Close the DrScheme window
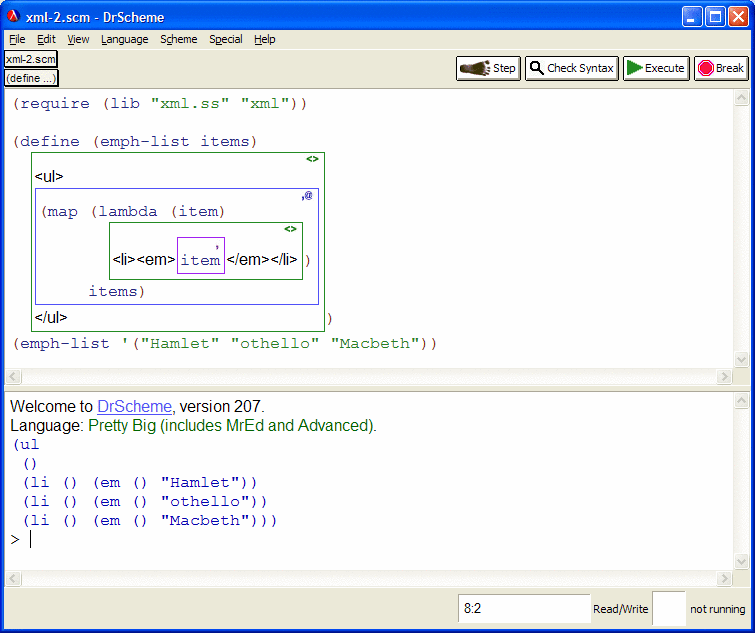The width and height of the screenshot is (755, 633). 738,17
